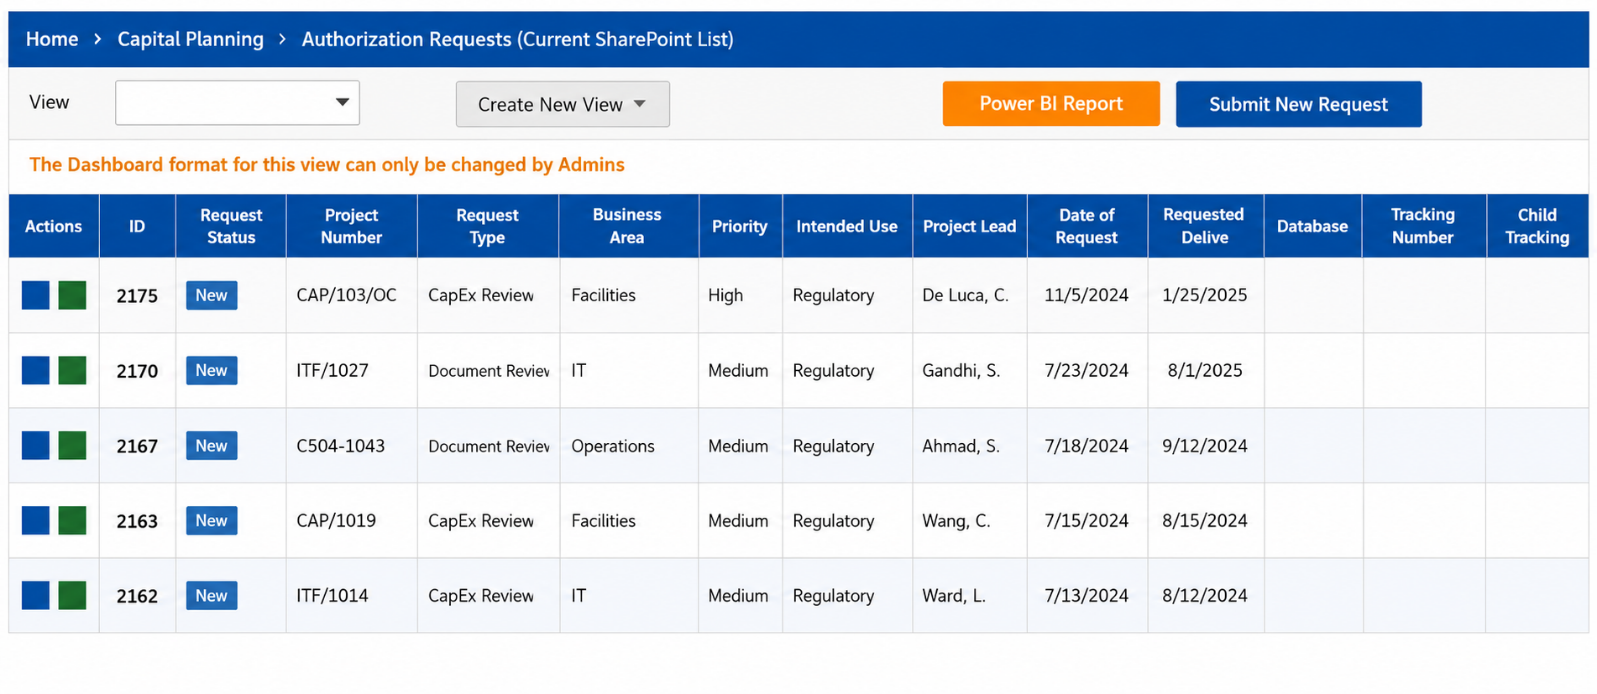This screenshot has height=694, width=1597.
Task: Click project number ITF/1027
Action: click(x=332, y=370)
